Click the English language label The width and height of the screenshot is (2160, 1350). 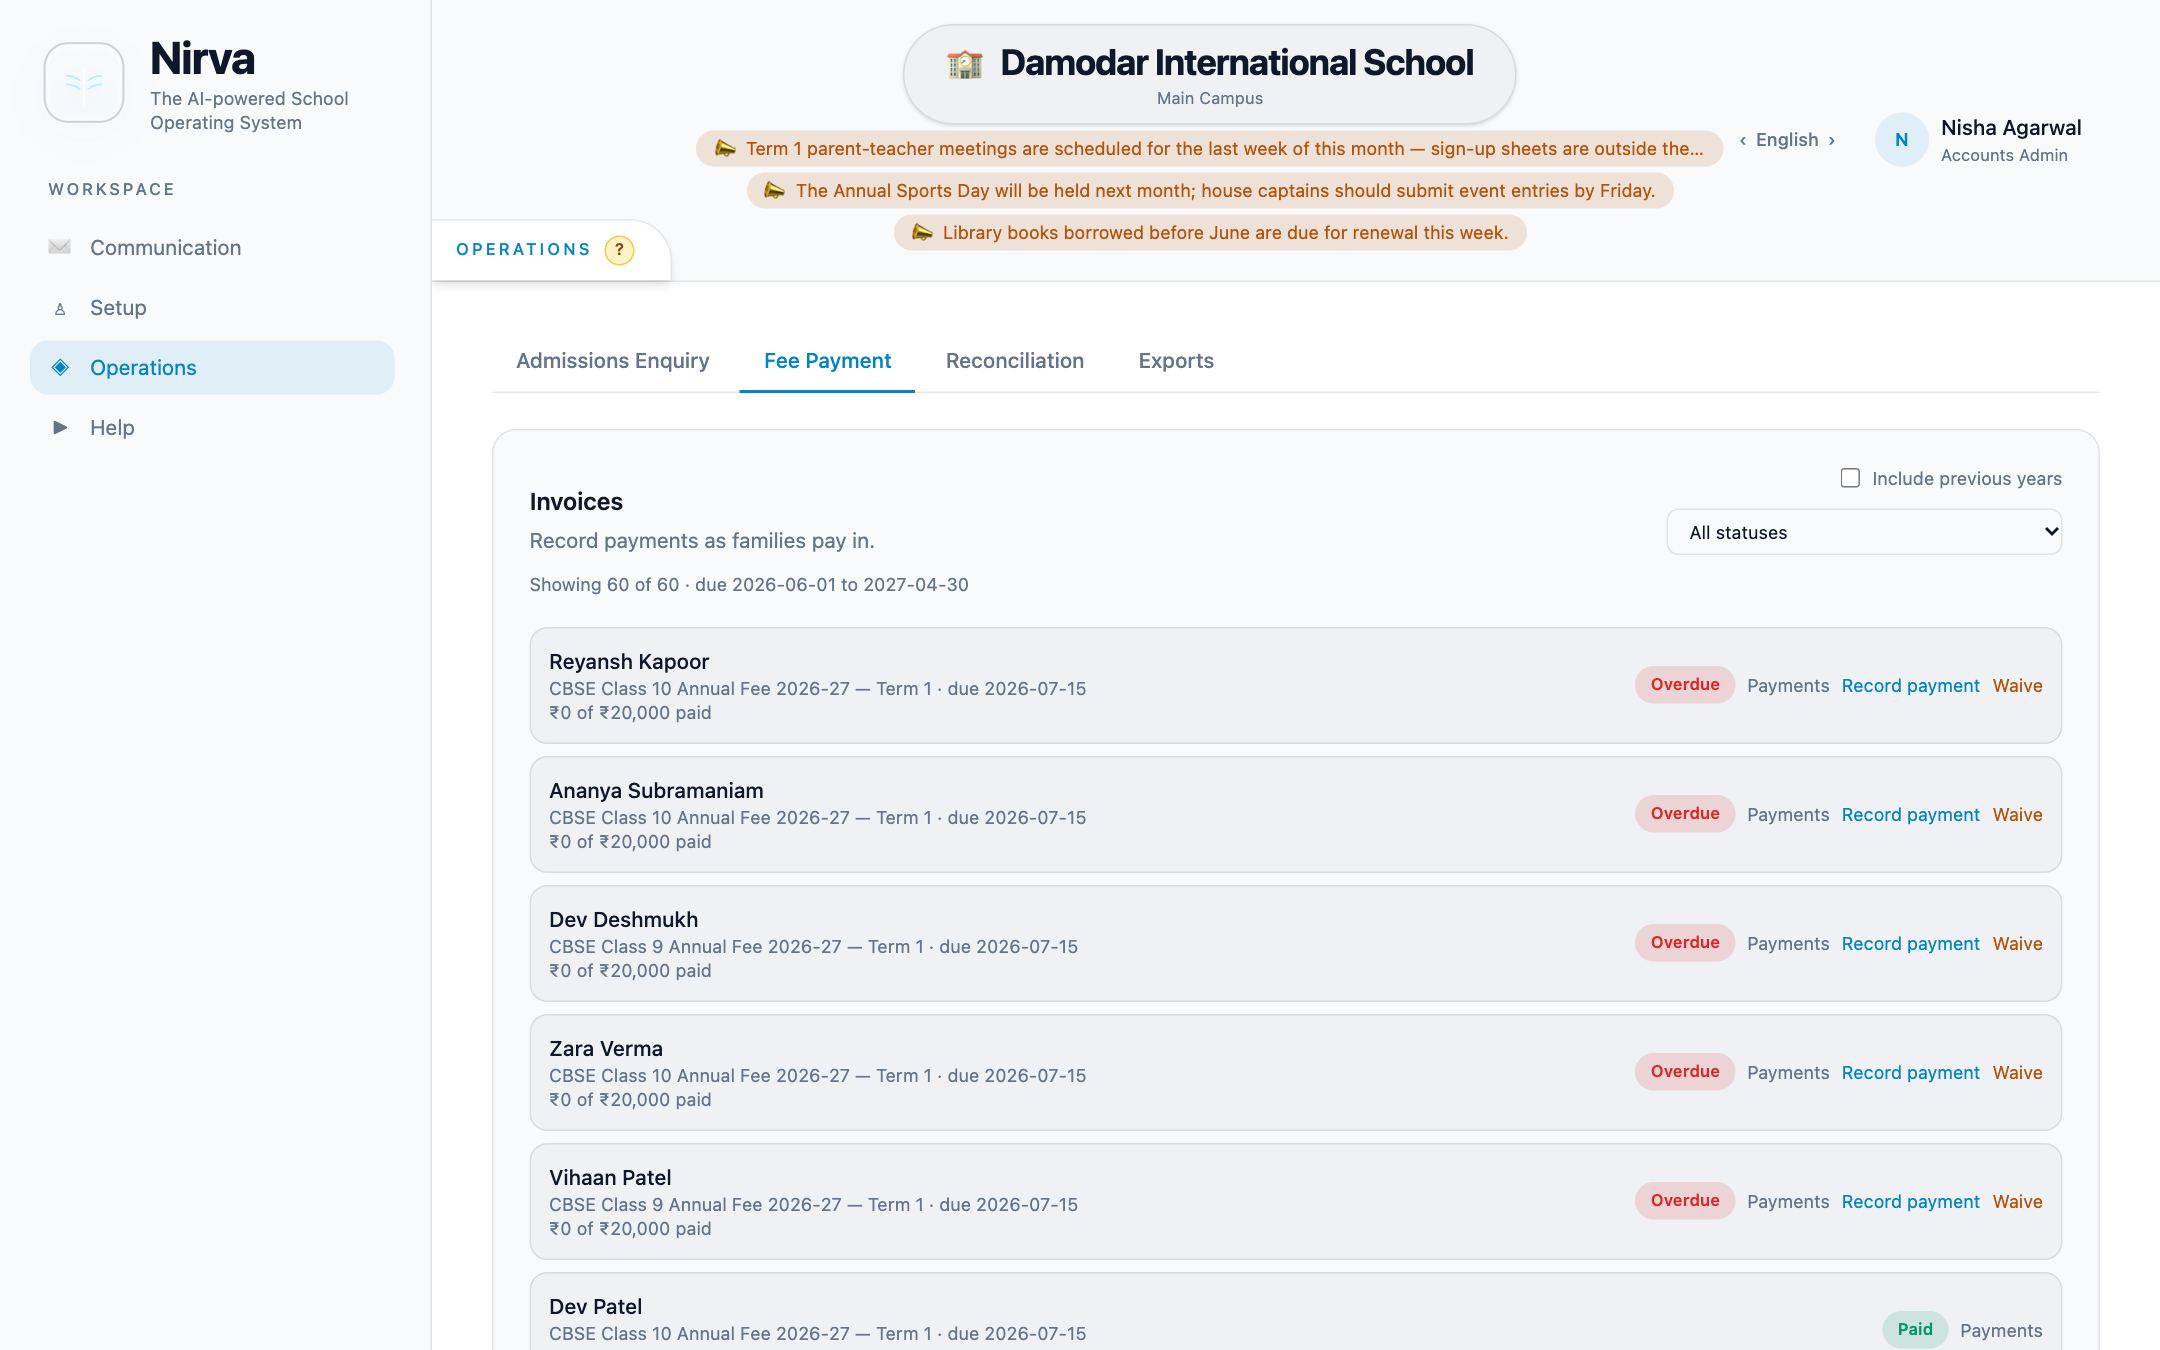[x=1787, y=140]
